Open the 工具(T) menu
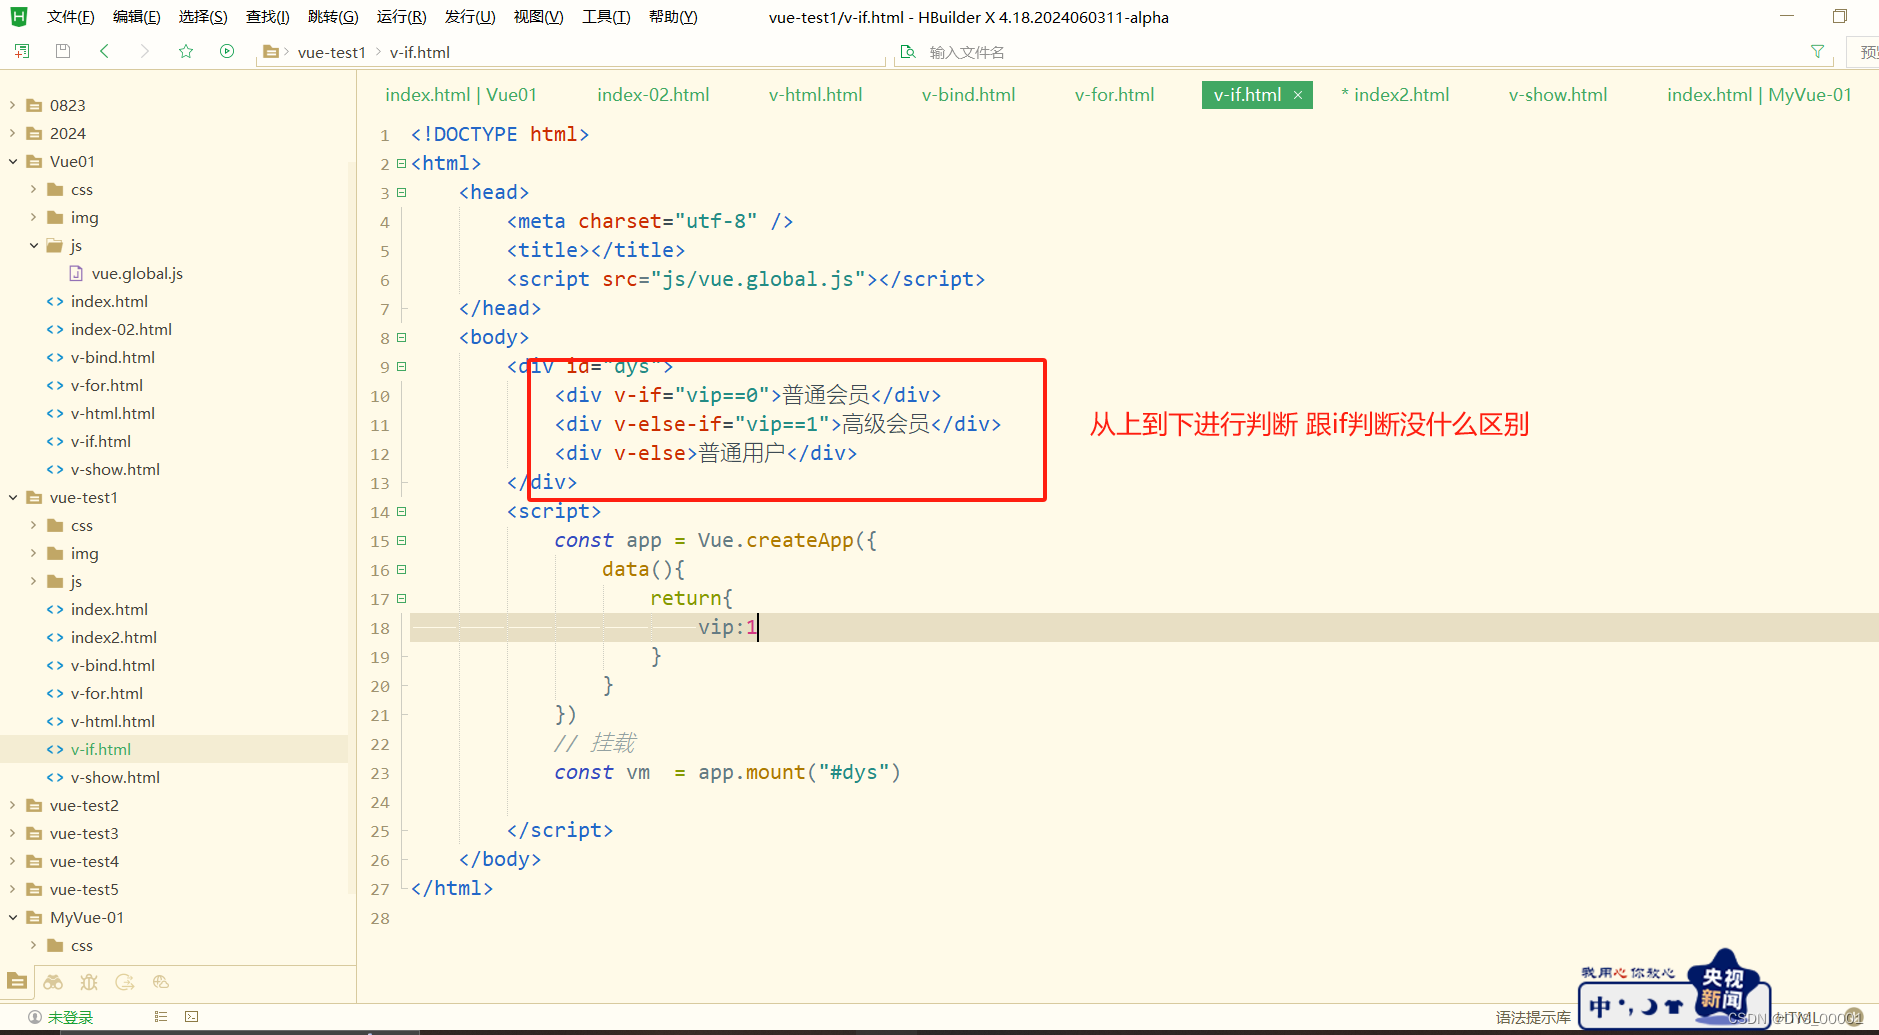 606,17
